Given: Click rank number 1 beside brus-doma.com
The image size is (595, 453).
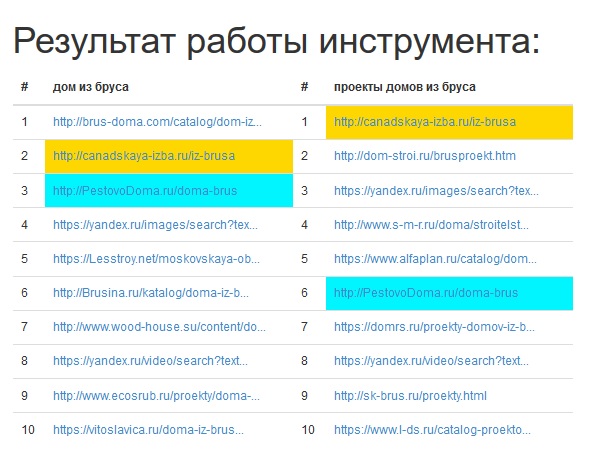Looking at the screenshot, I should pos(25,122).
